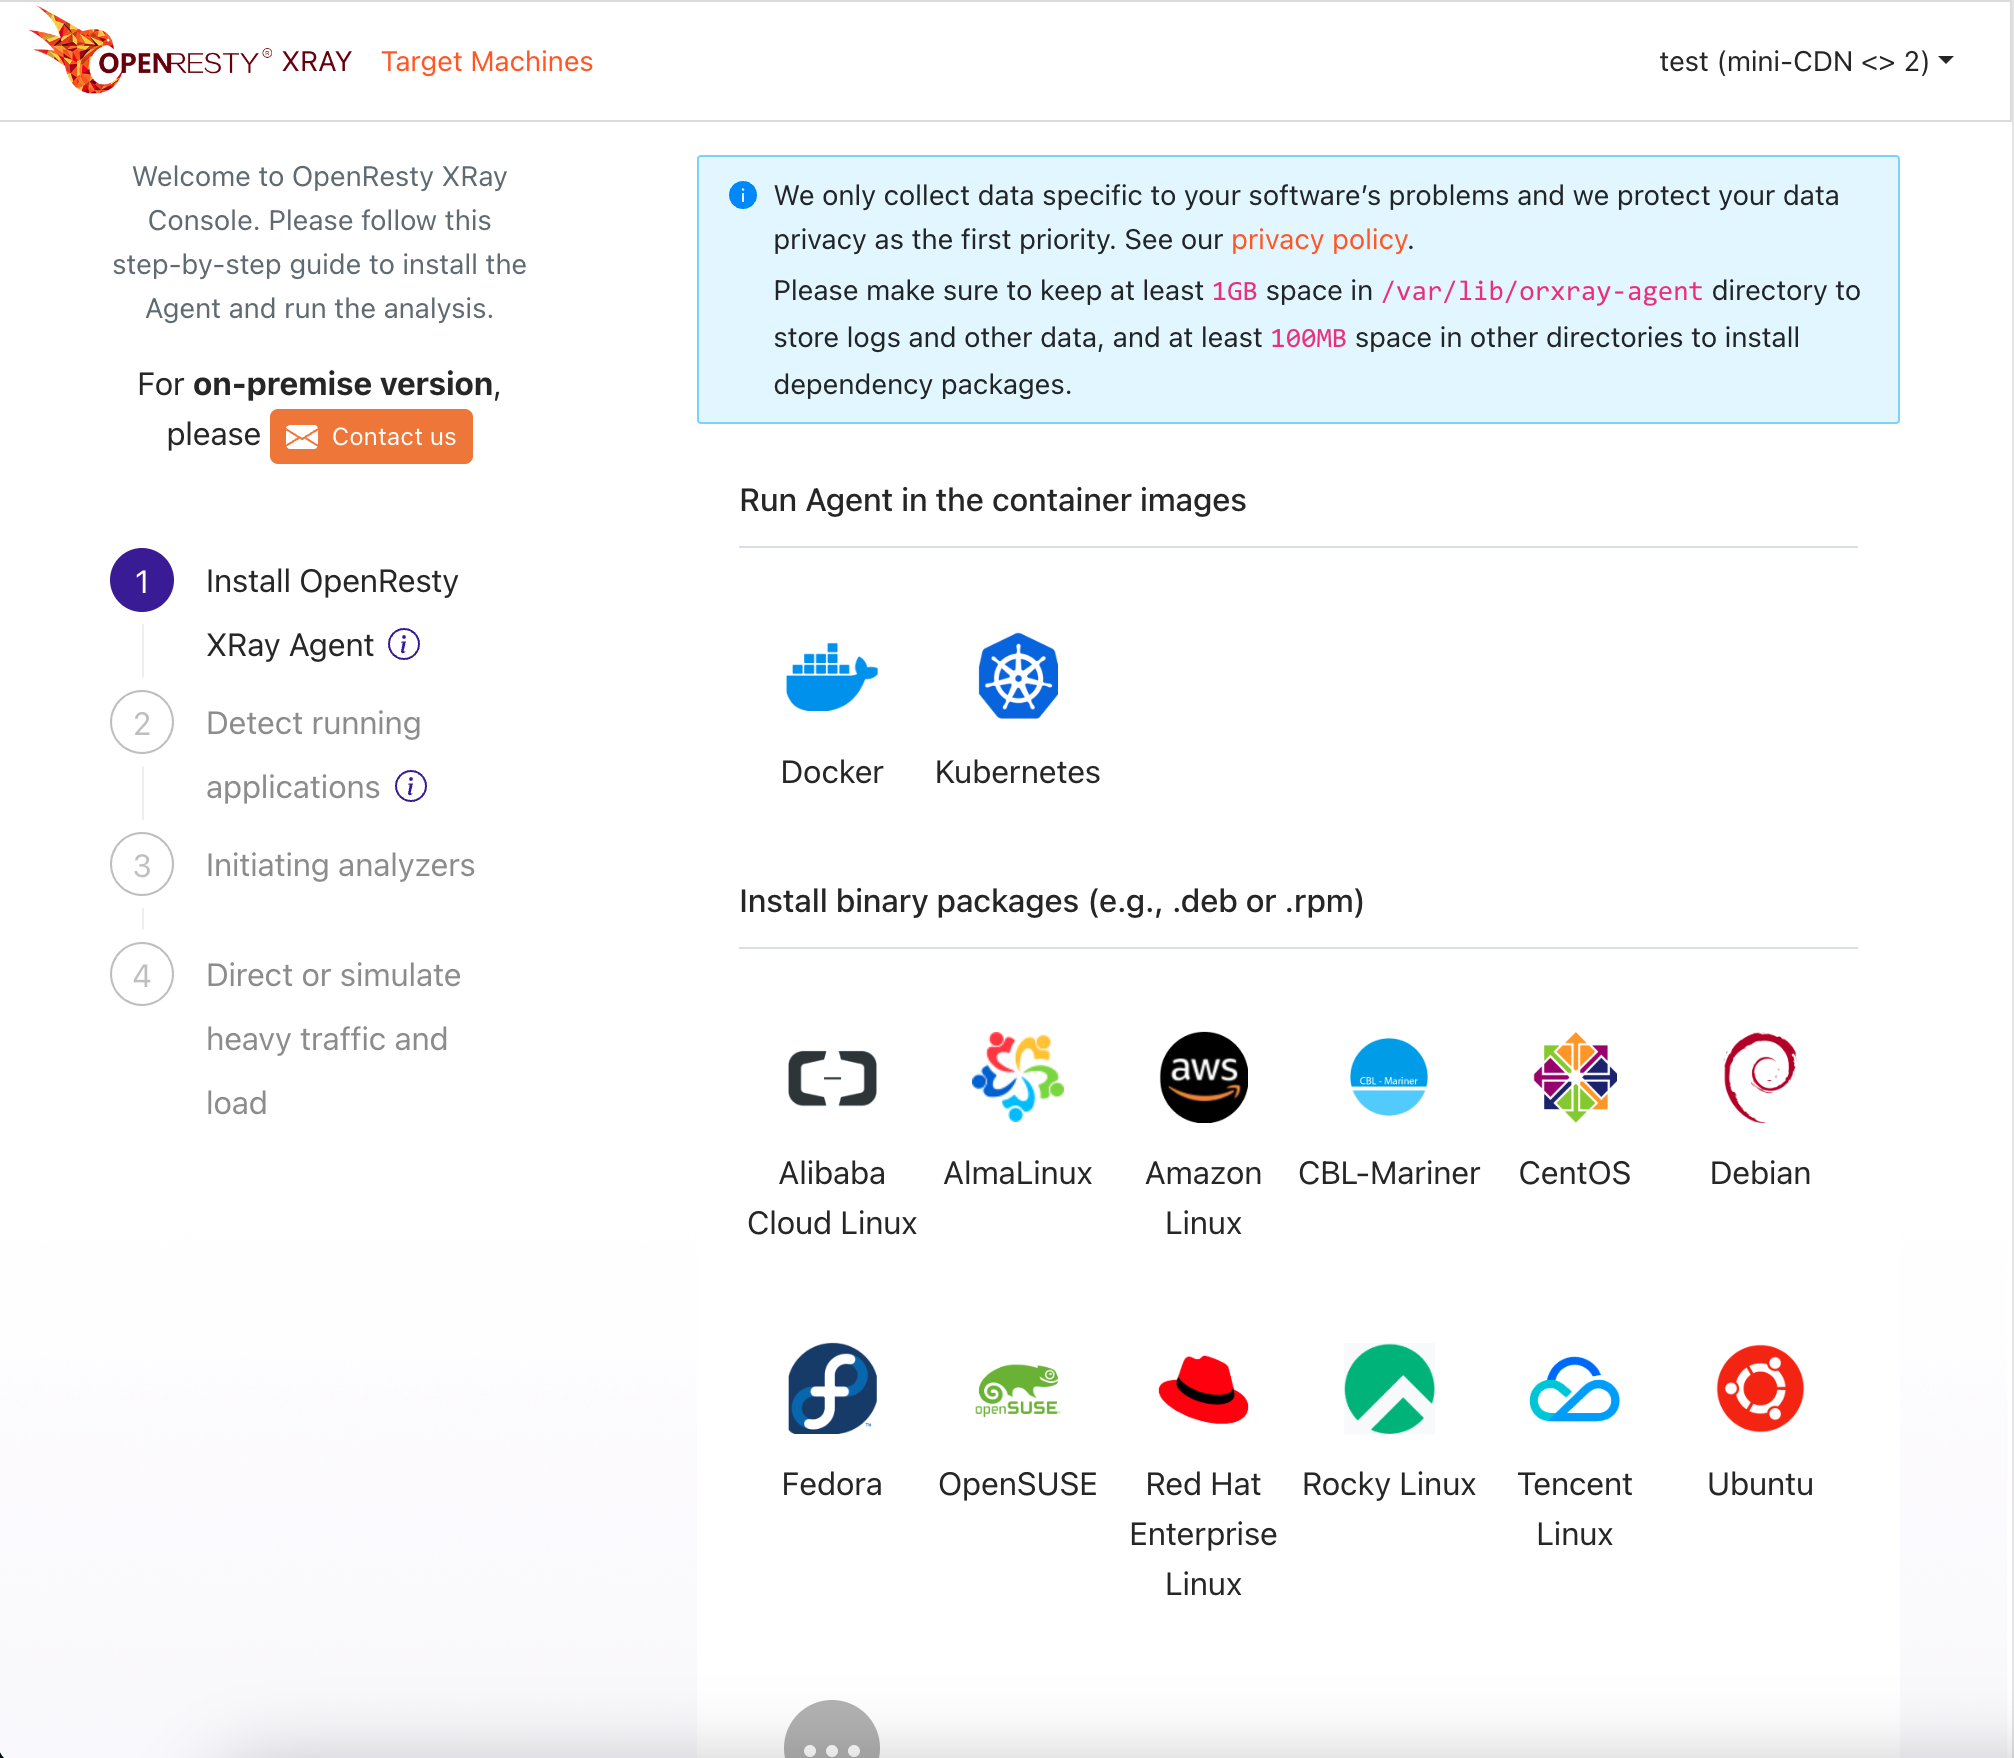Viewport: 2014px width, 1758px height.
Task: Click the Docker label text
Action: pyautogui.click(x=832, y=772)
